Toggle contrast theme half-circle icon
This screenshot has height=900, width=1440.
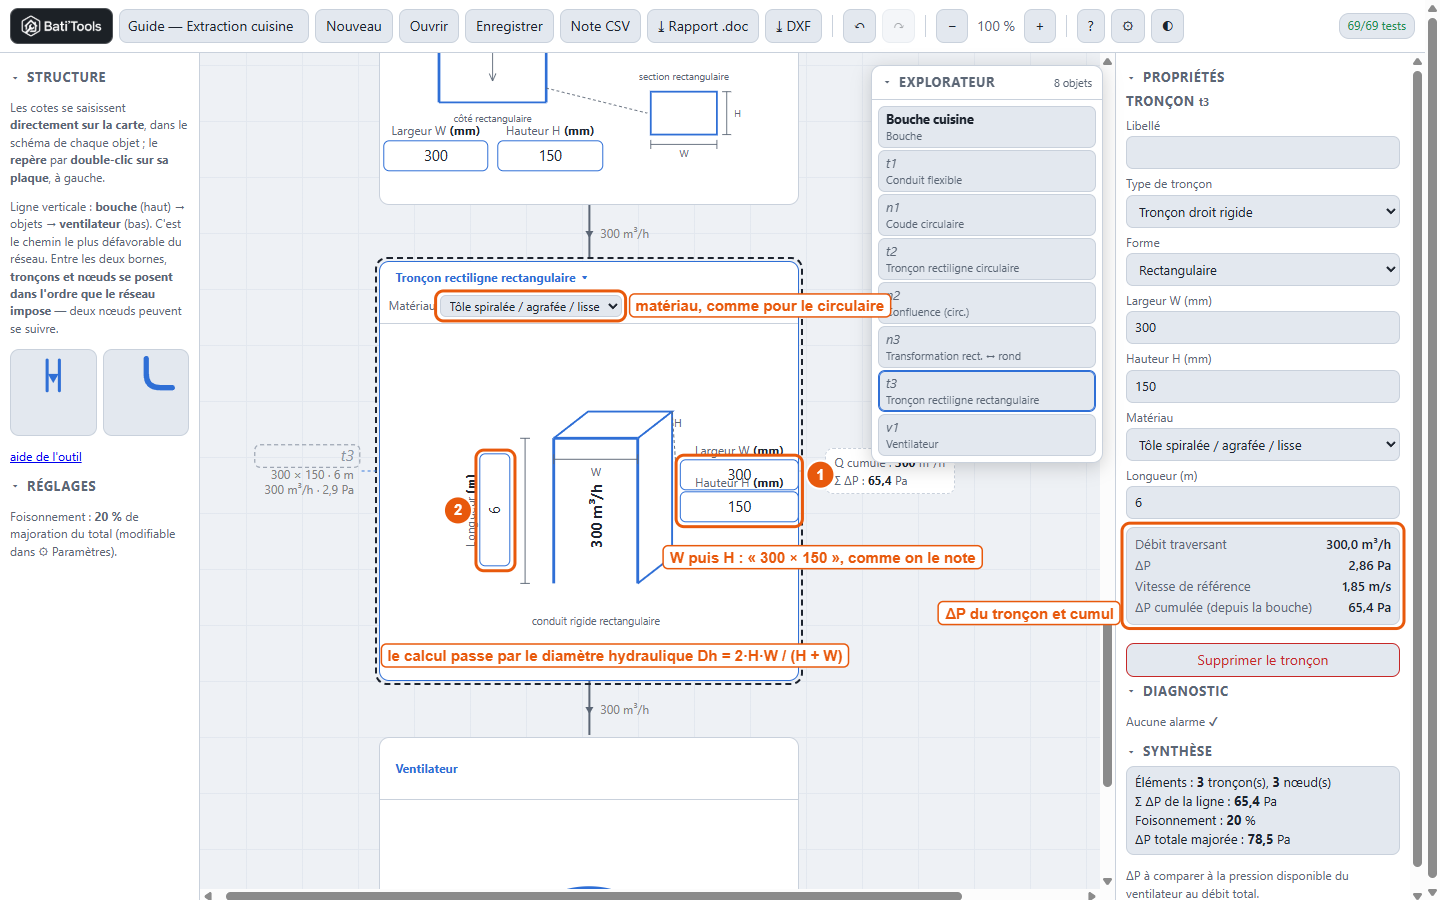[1167, 26]
